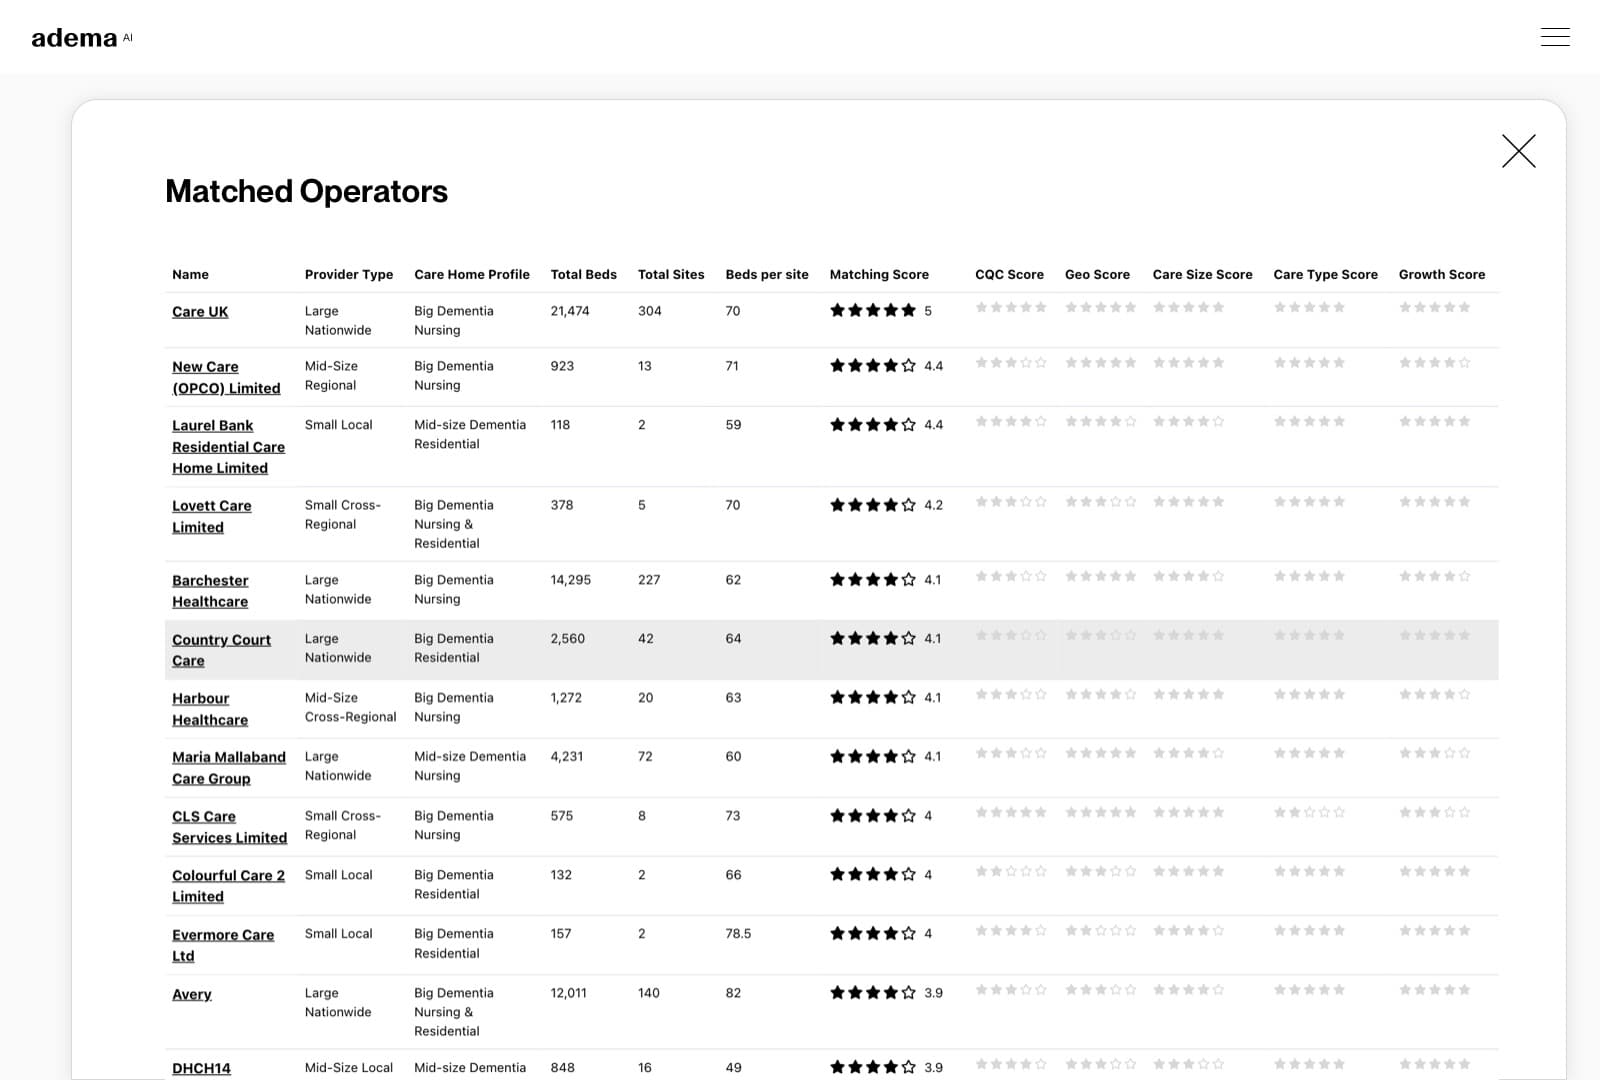Click the Beds per site column header

coord(767,274)
